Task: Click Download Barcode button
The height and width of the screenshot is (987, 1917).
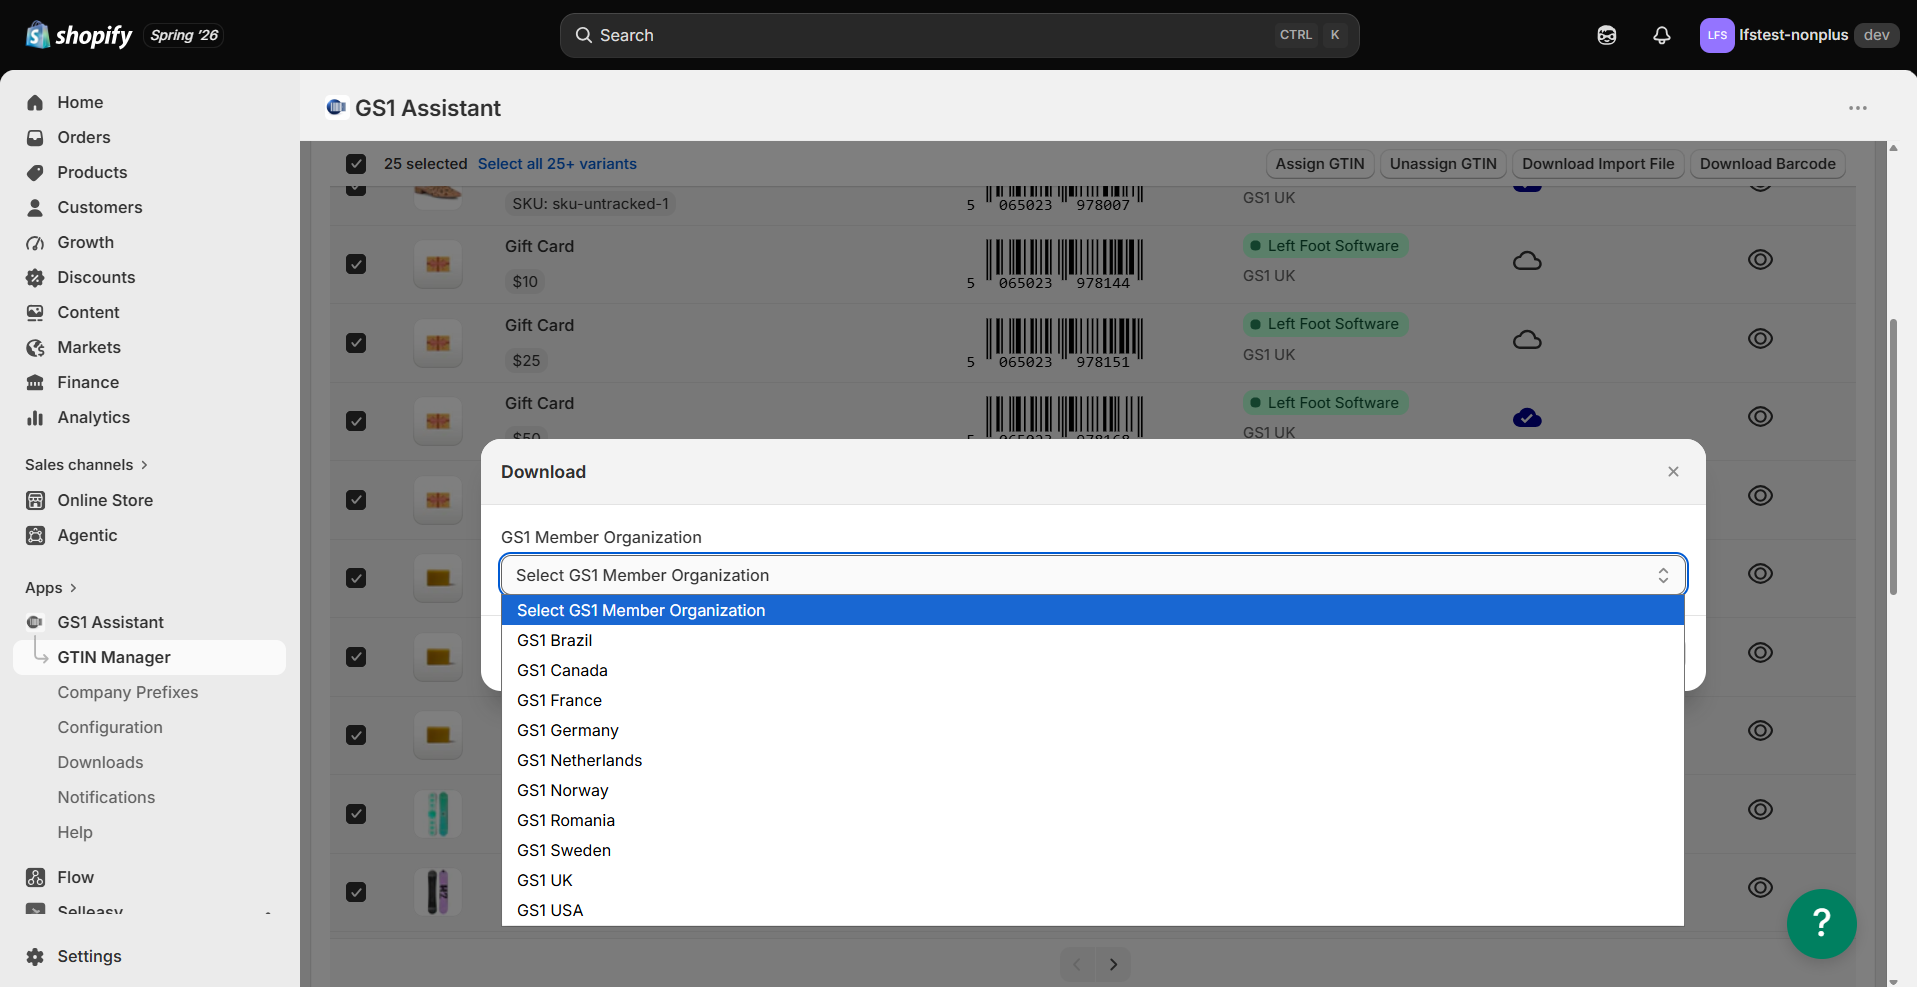Action: pos(1768,164)
